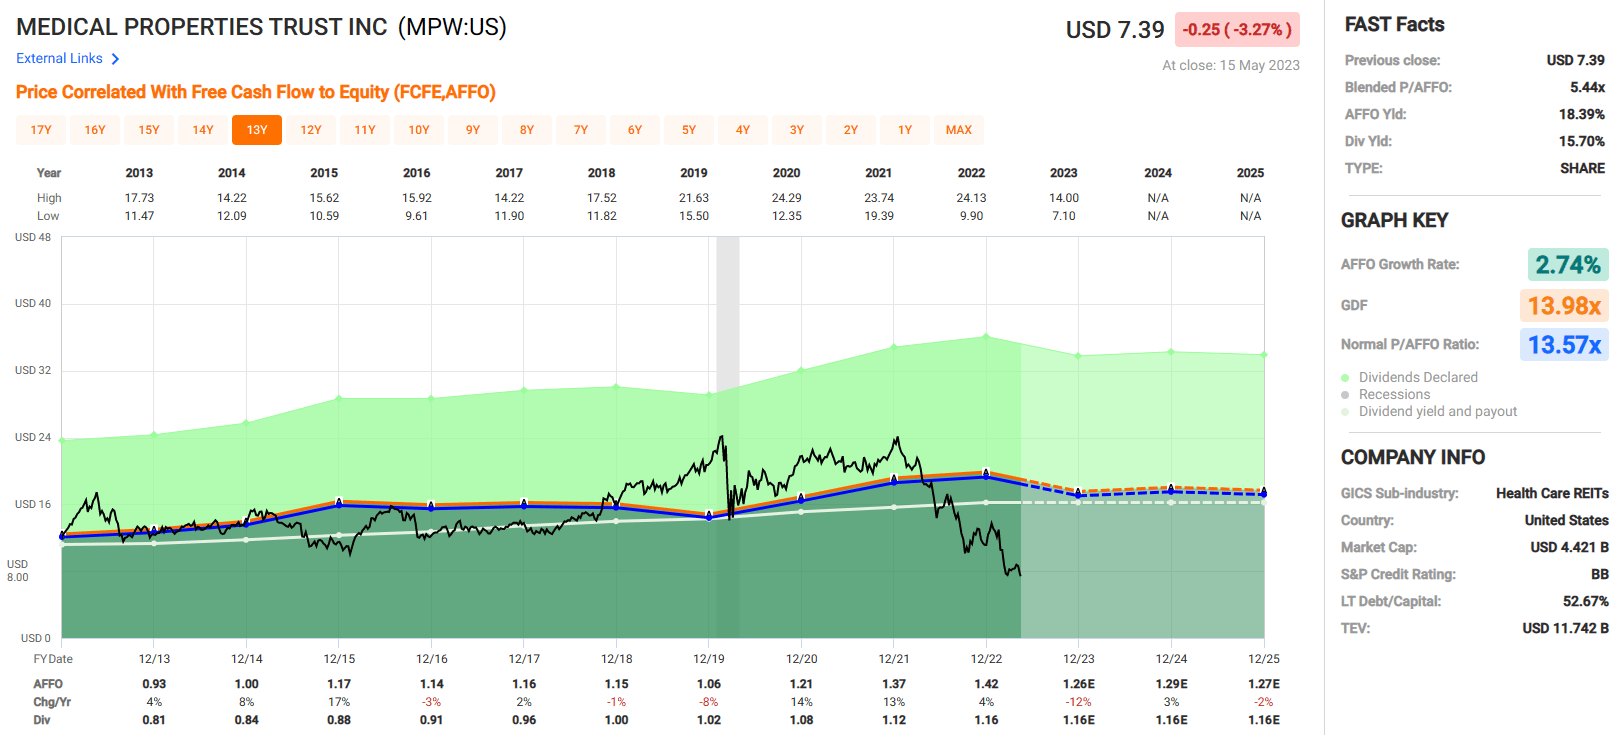This screenshot has width=1622, height=735.
Task: Switch to the 9Y range
Action: click(x=473, y=130)
